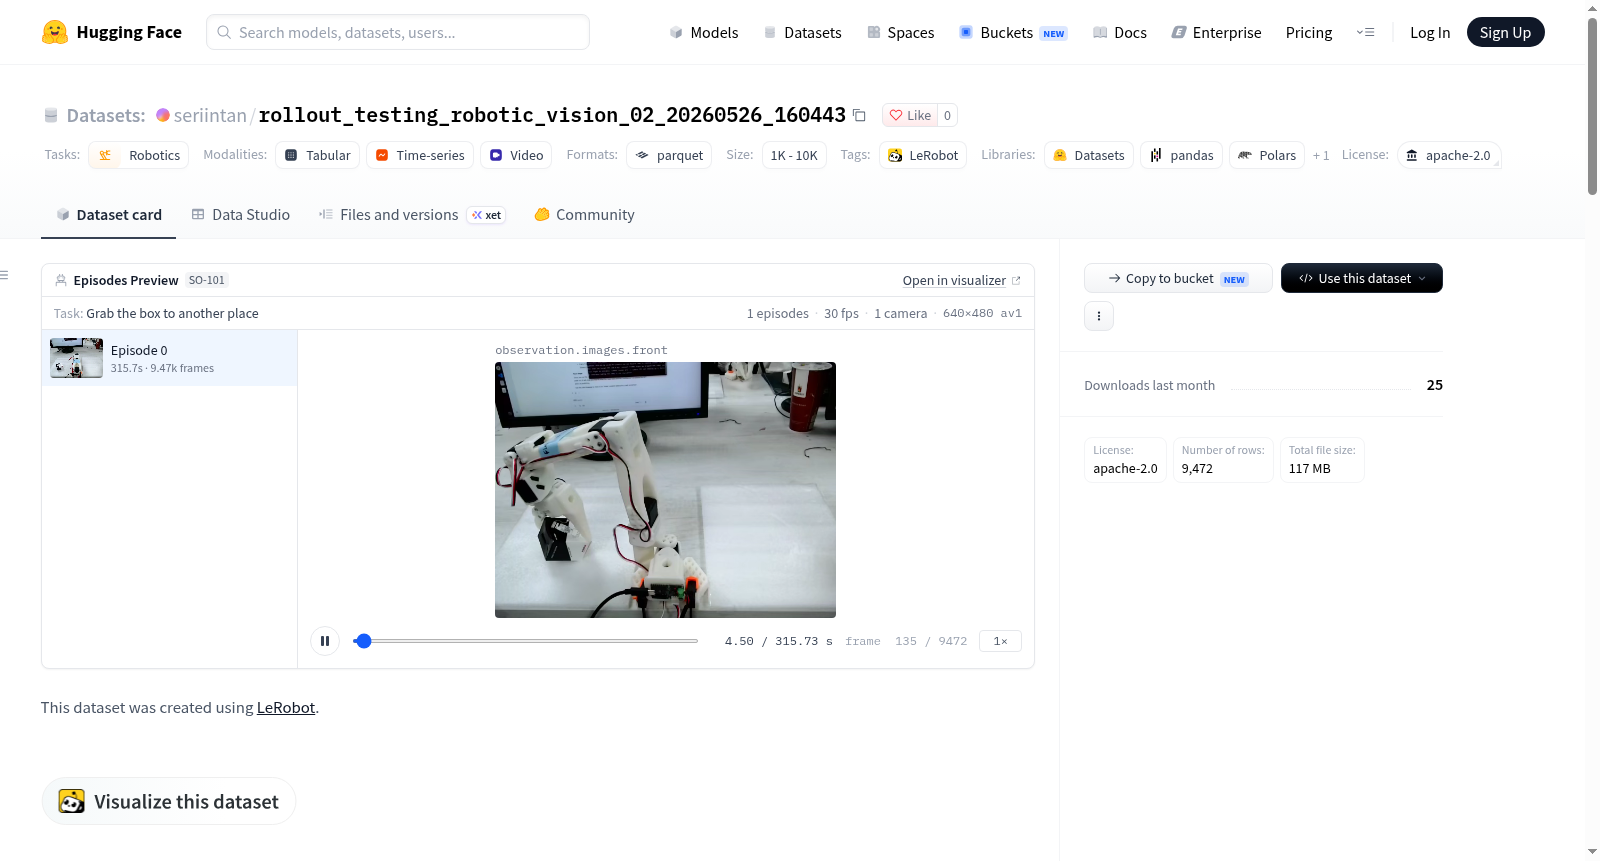Open the sidebar table-of-contents toggle icon

pos(5,275)
